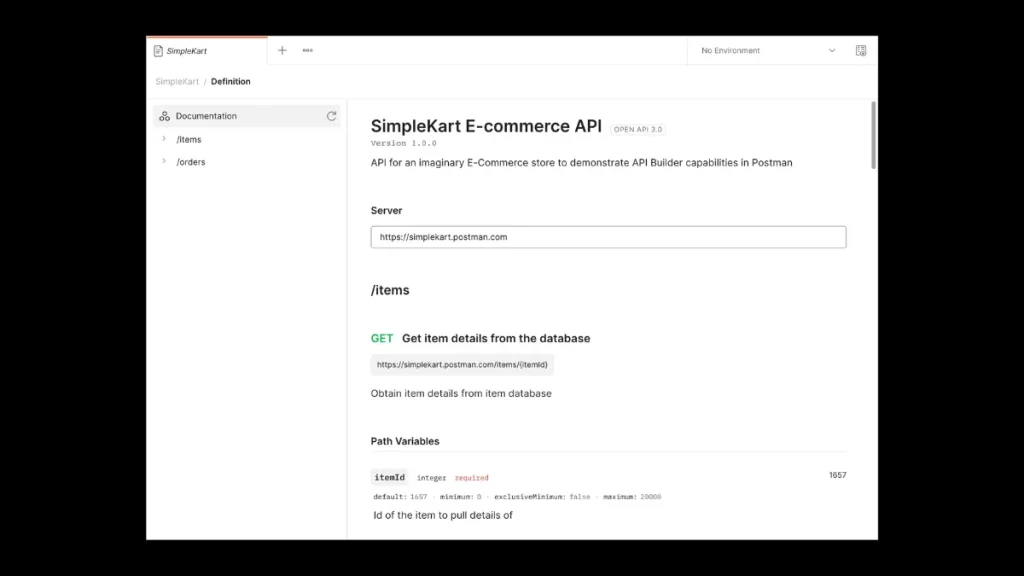The image size is (1024, 576).
Task: Click the Definition breadcrumb
Action: tap(231, 81)
